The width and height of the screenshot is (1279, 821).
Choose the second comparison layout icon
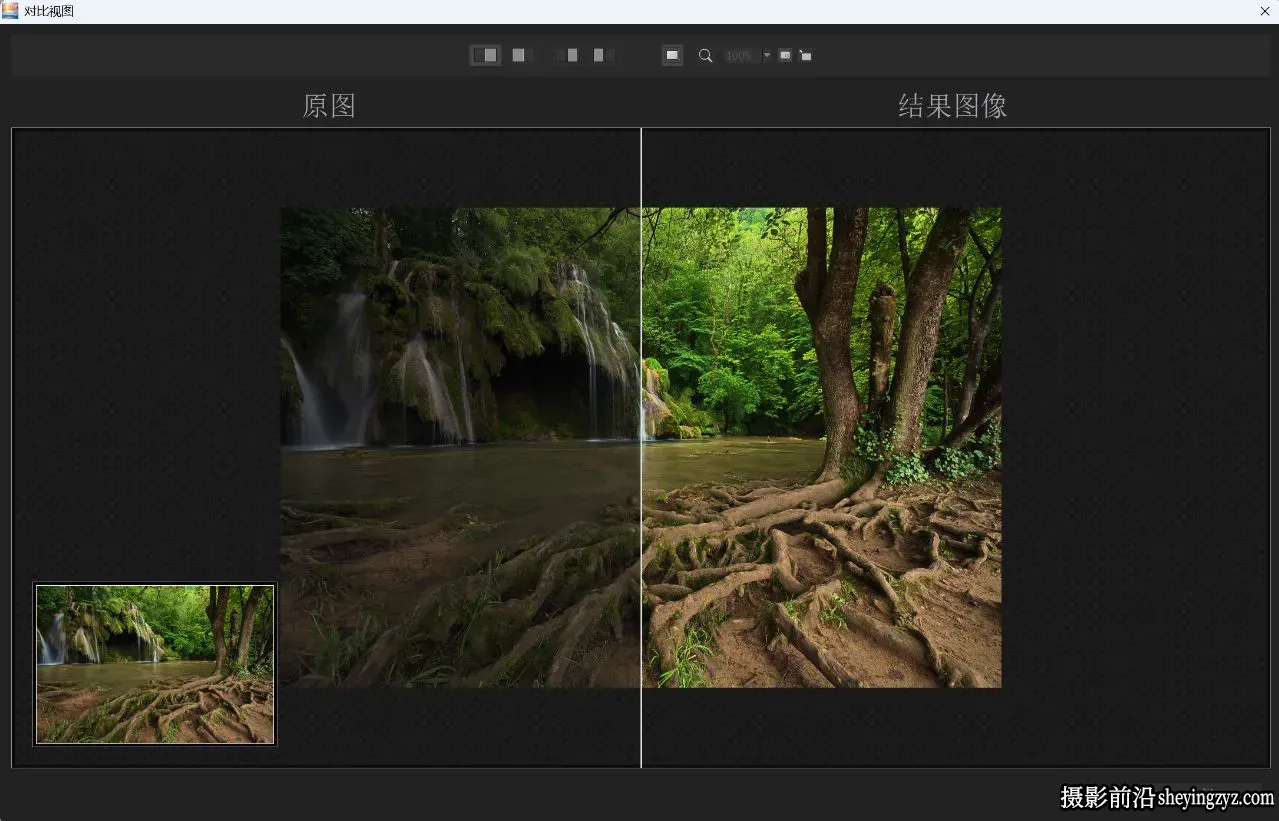coord(522,55)
